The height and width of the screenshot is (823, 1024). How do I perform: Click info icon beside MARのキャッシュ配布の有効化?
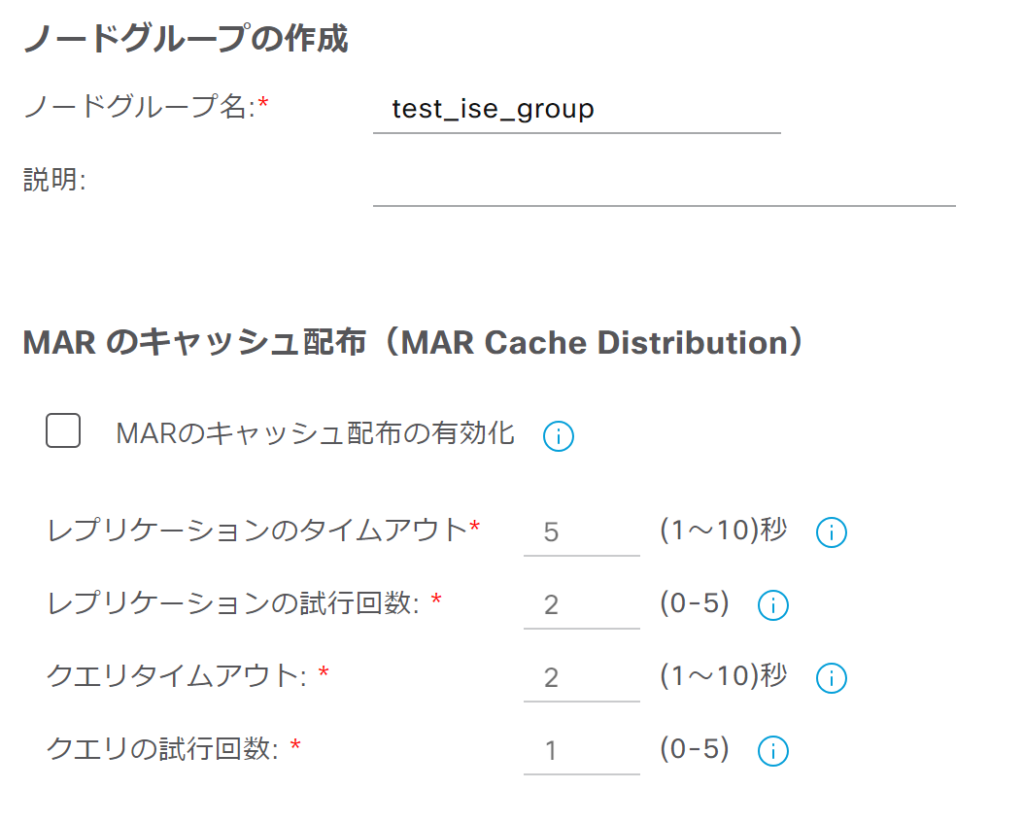pos(558,436)
